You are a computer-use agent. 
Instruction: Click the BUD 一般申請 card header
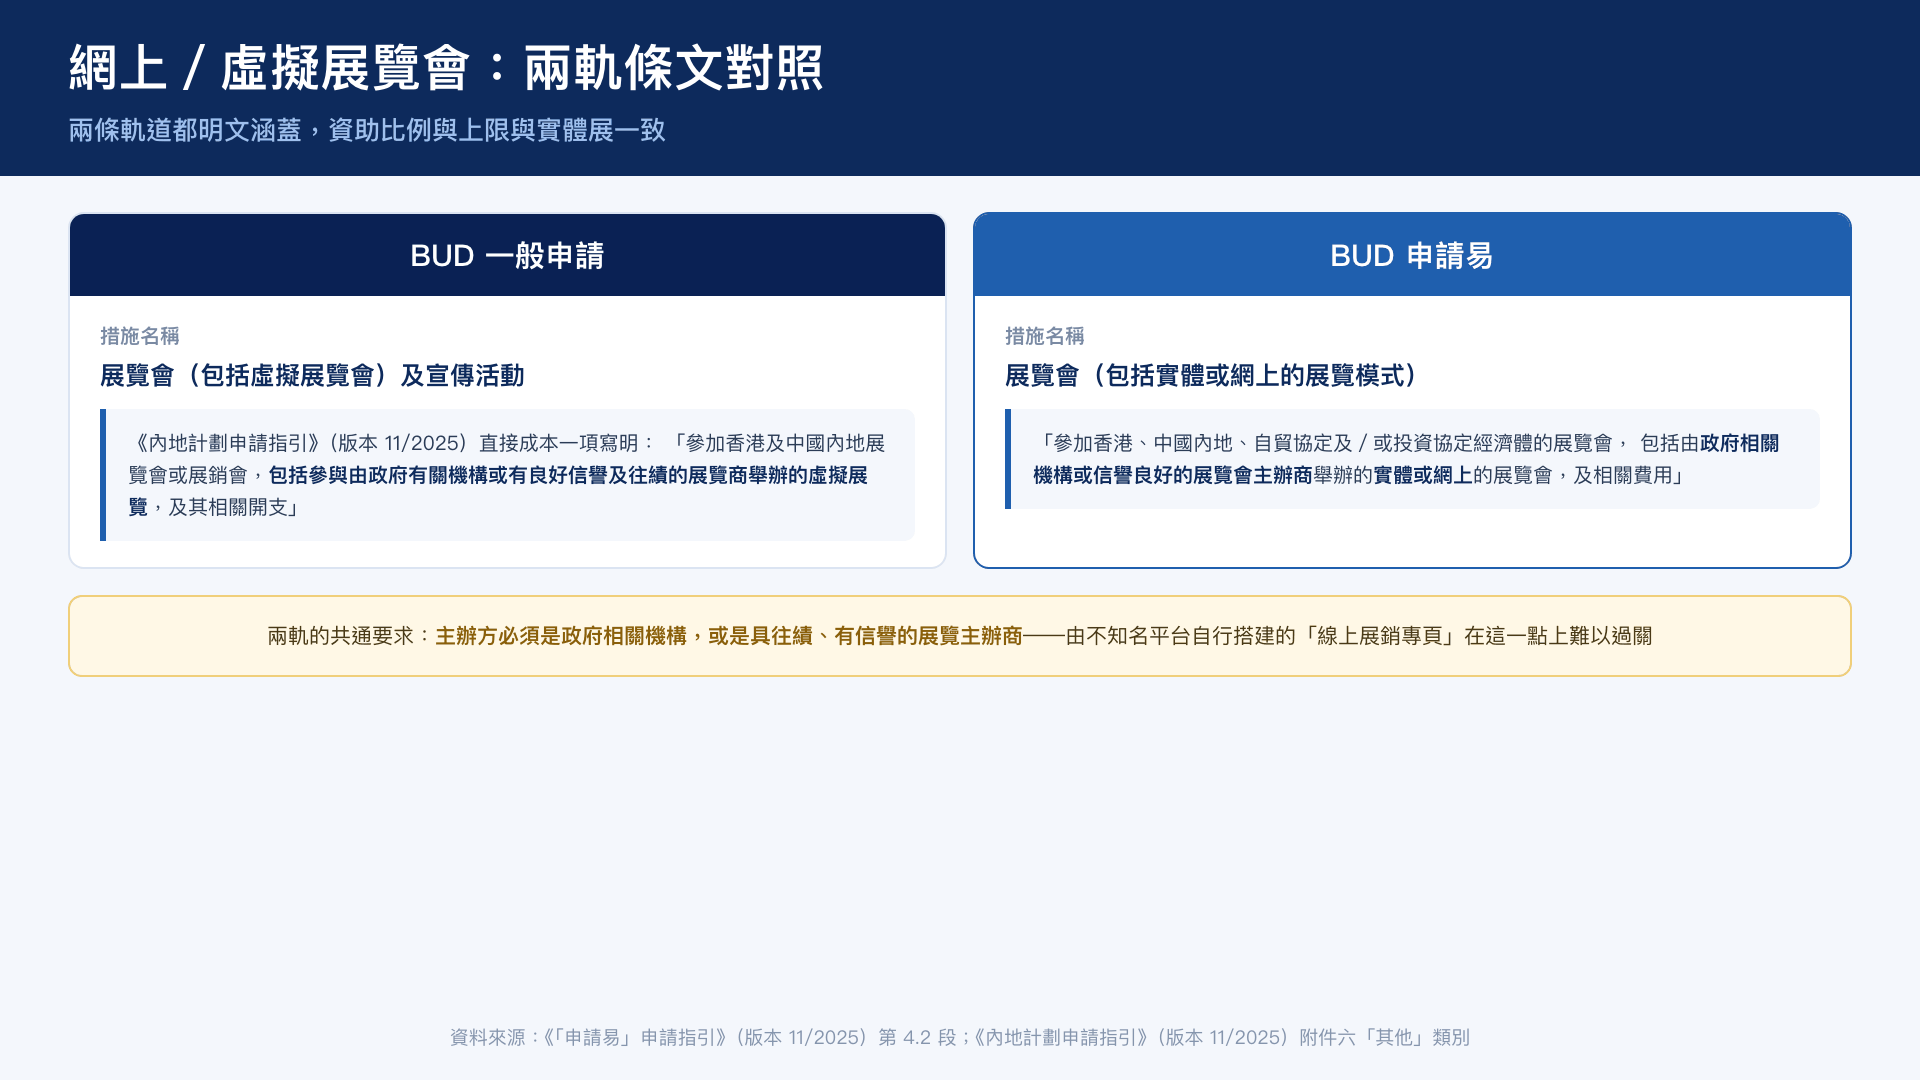coord(507,255)
